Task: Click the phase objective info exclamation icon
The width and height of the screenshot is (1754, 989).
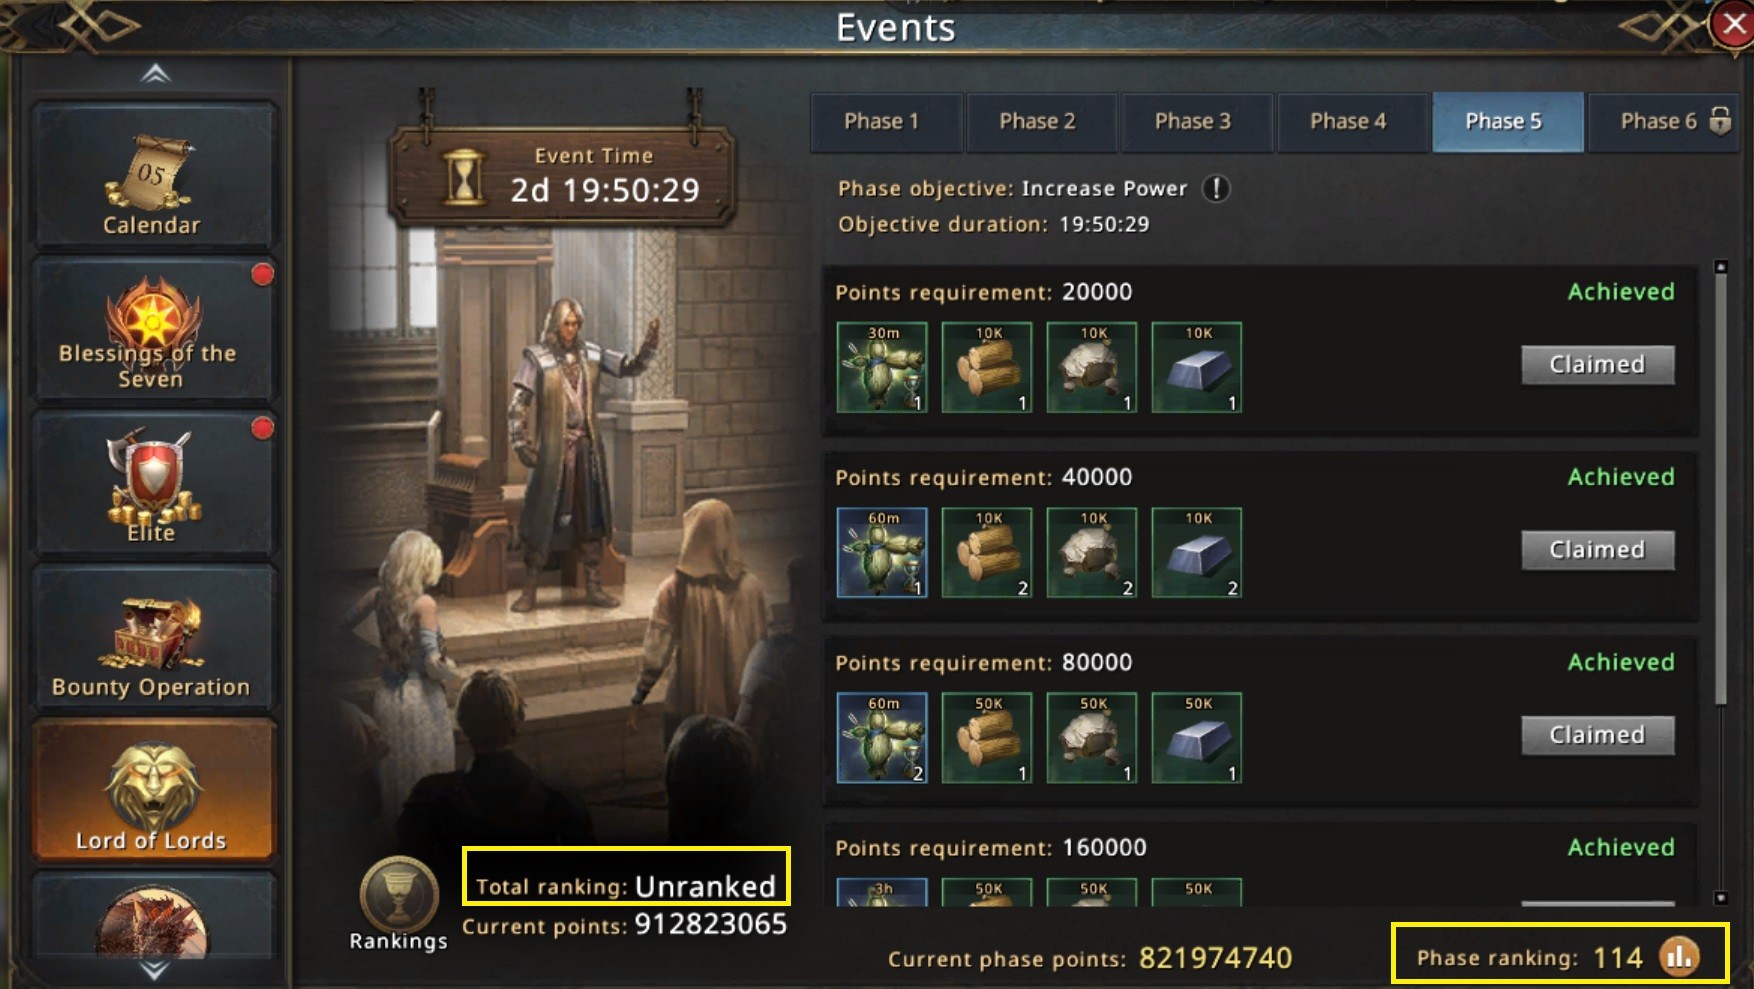Action: click(x=1216, y=188)
